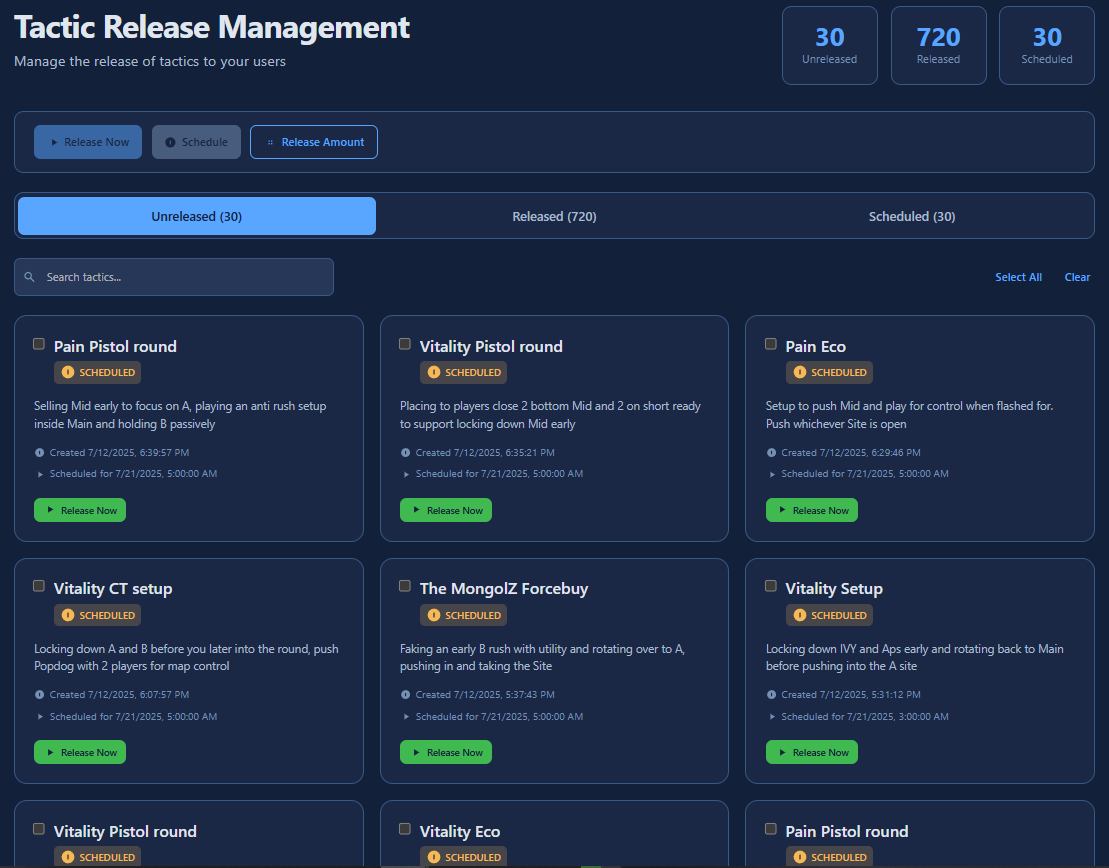The image size is (1109, 868).
Task: Check The MongolZ Forcebuy tactic
Action: (405, 586)
